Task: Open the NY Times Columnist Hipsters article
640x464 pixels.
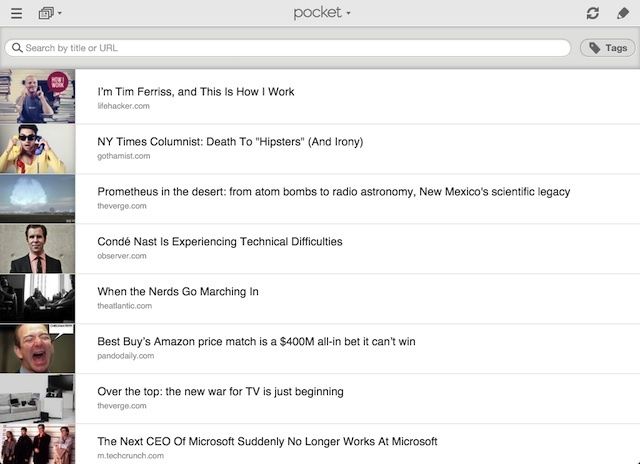Action: point(230,142)
